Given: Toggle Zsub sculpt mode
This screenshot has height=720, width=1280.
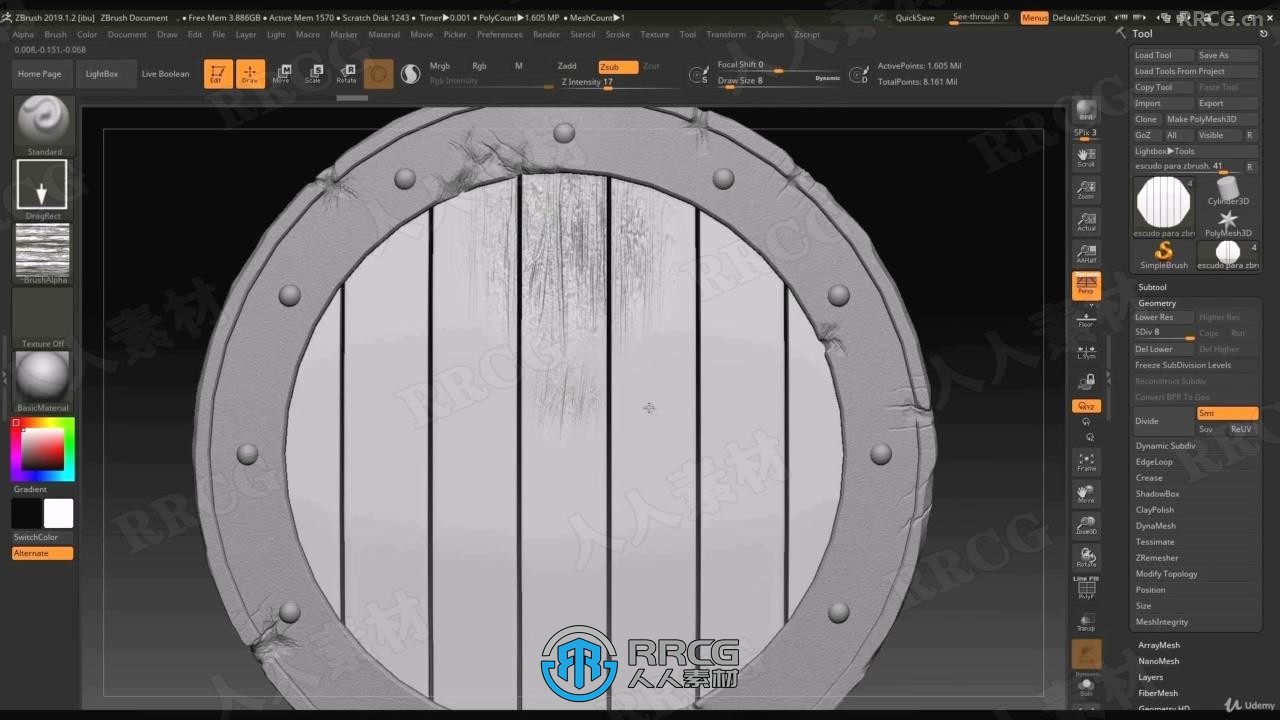Looking at the screenshot, I should click(618, 67).
